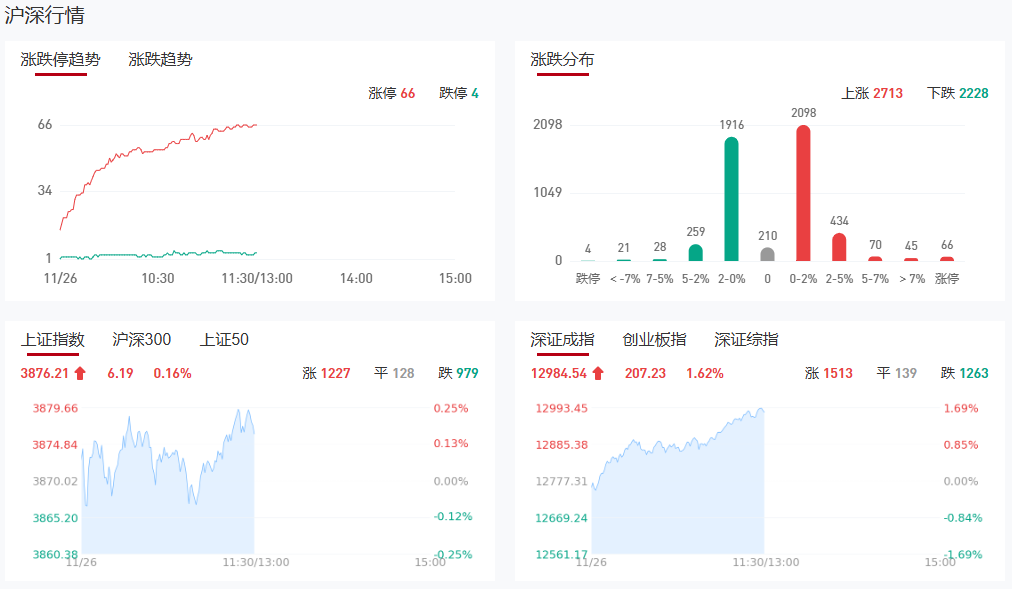This screenshot has height=589, width=1012.
Task: Select the green 5-2% bar showing 259
Action: coord(696,252)
